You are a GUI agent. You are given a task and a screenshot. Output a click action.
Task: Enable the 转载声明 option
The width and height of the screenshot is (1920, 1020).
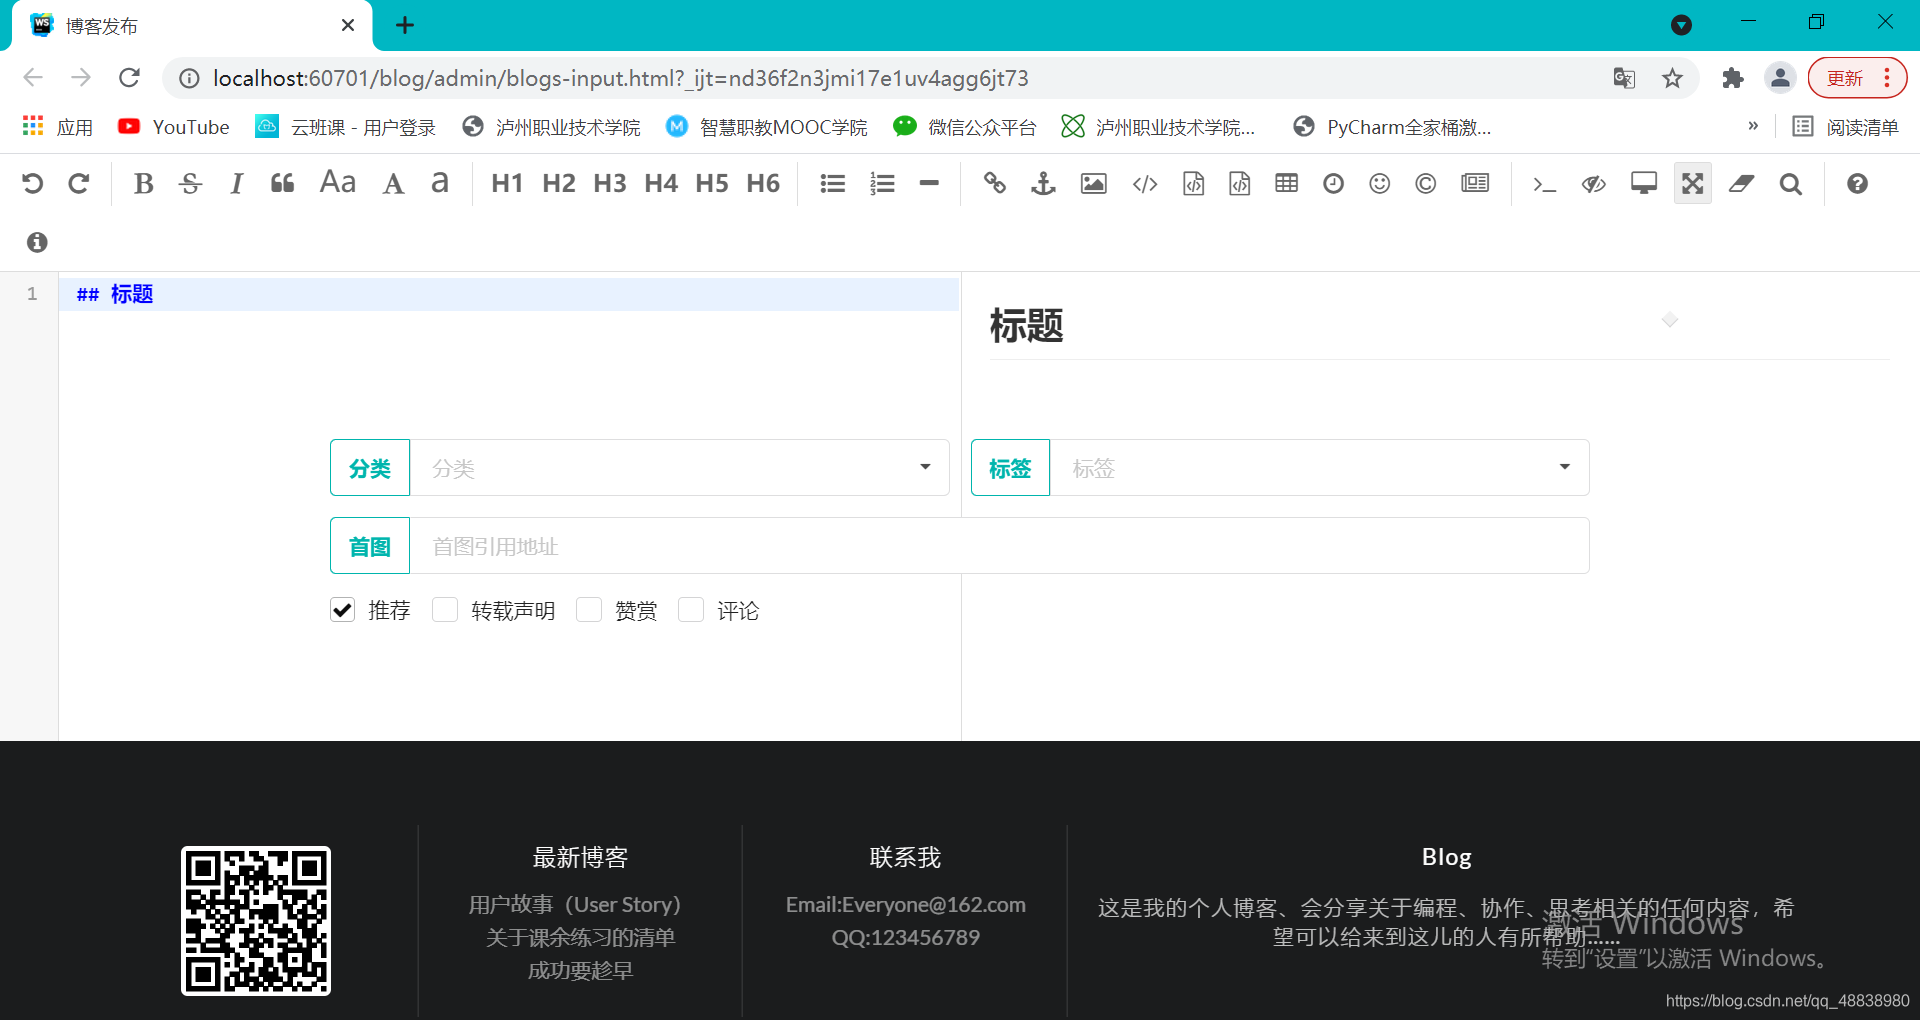[x=445, y=610]
